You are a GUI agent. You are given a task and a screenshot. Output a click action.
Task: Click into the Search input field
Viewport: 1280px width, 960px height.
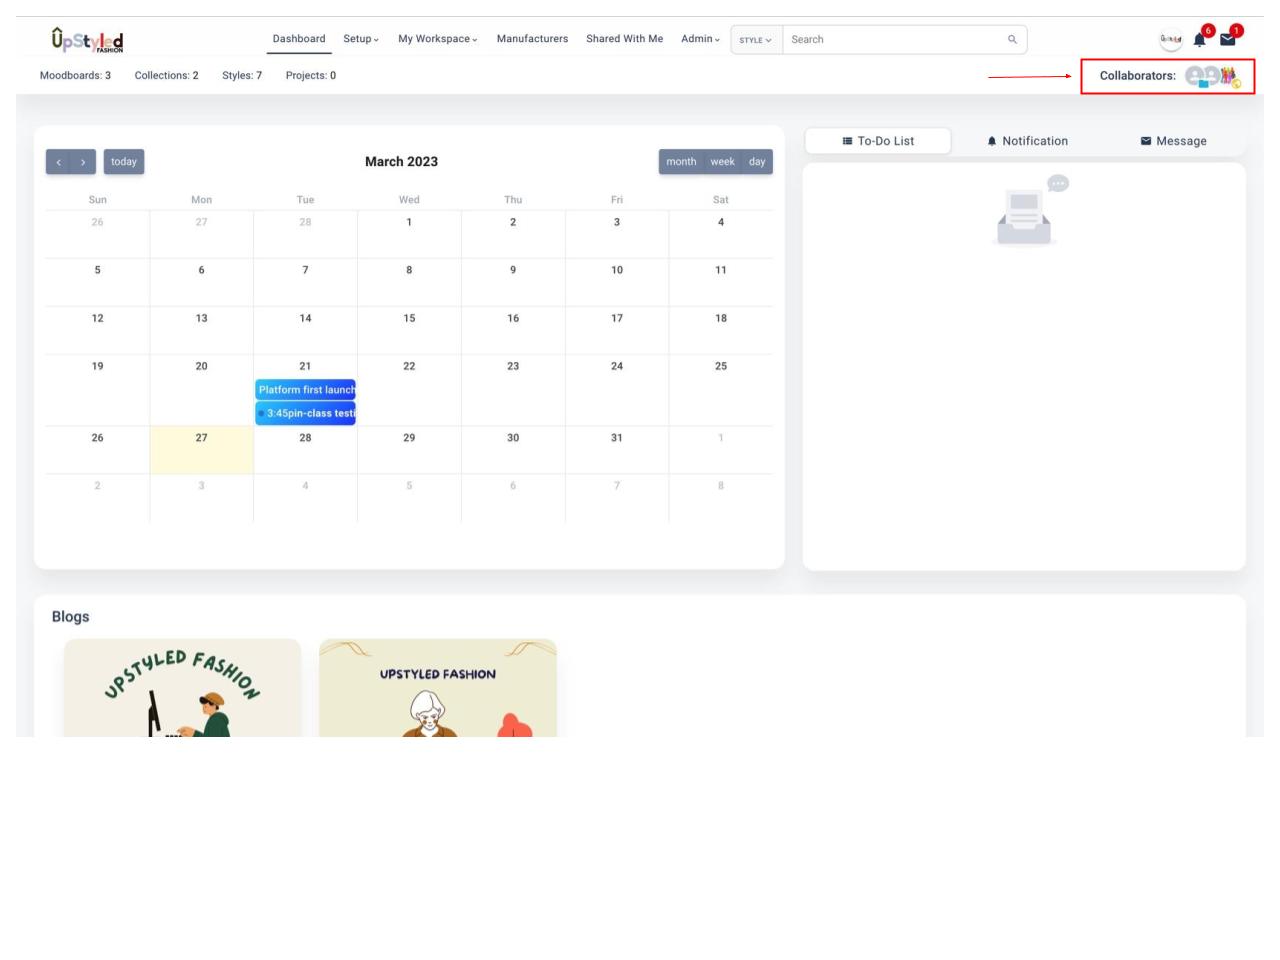(x=895, y=40)
